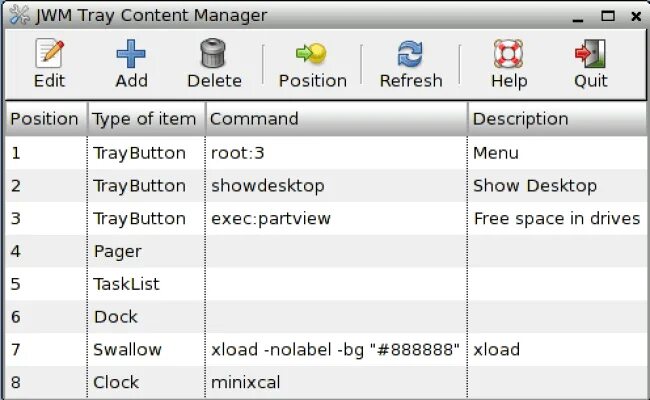This screenshot has width=650, height=400.
Task: Sort by the Position column header
Action: pos(44,119)
